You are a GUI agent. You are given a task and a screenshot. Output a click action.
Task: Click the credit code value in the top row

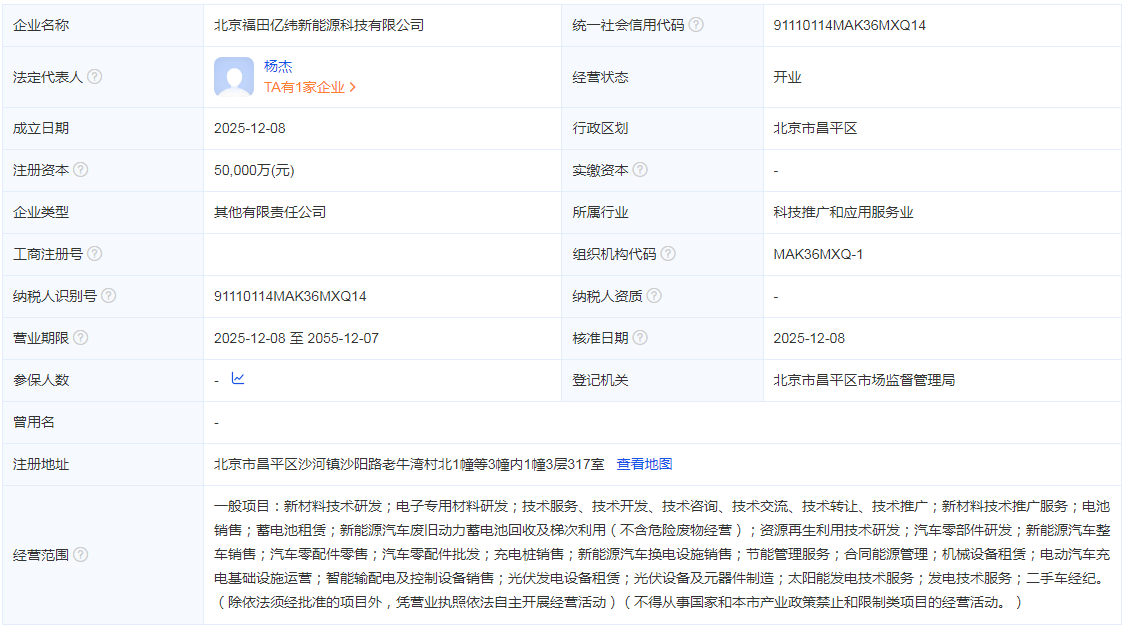(849, 25)
